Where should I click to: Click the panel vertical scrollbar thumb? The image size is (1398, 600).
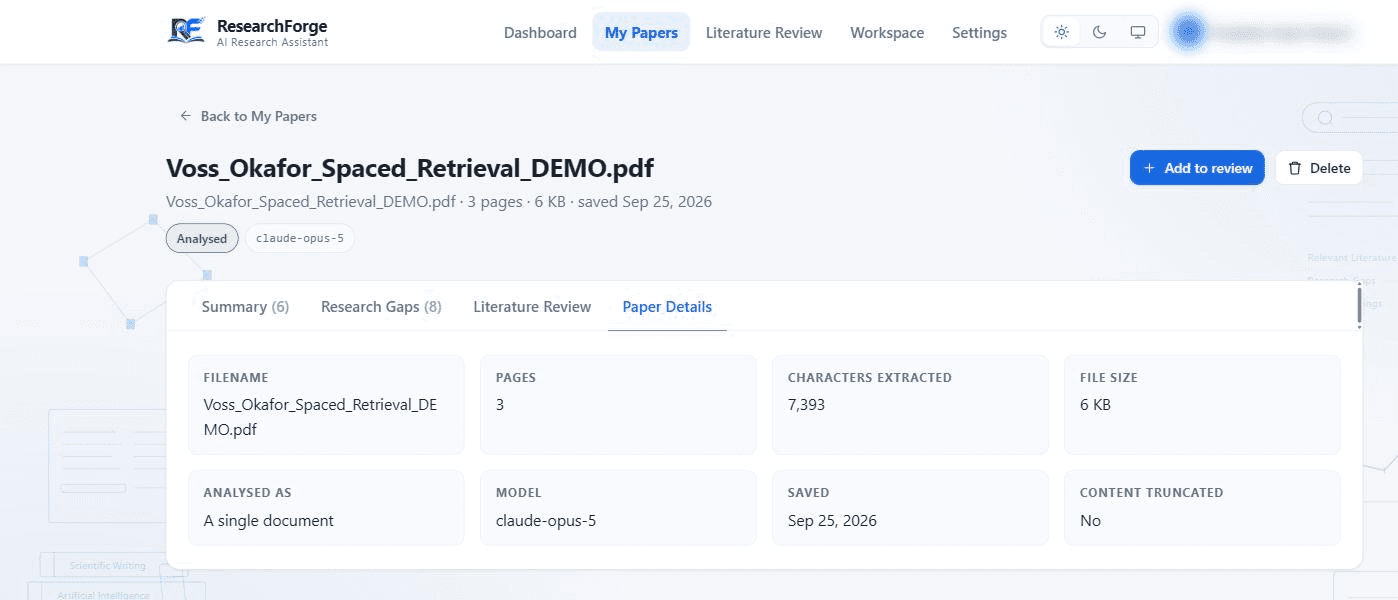click(1359, 304)
